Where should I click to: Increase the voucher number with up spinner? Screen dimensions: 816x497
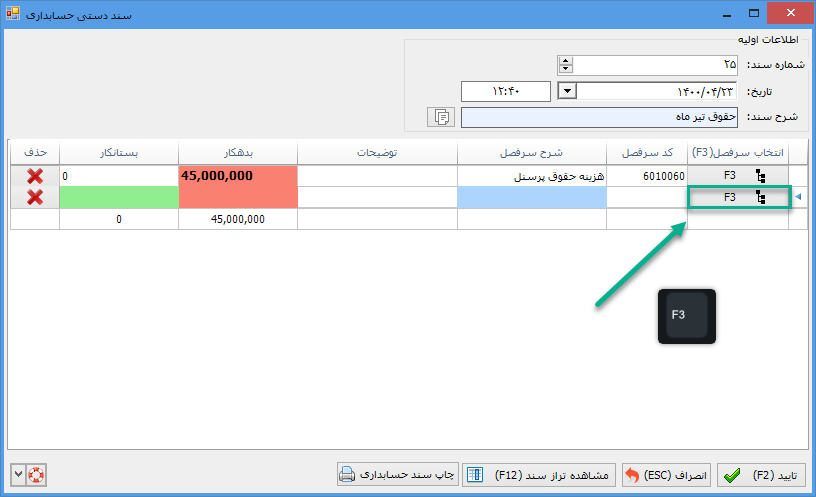566,61
